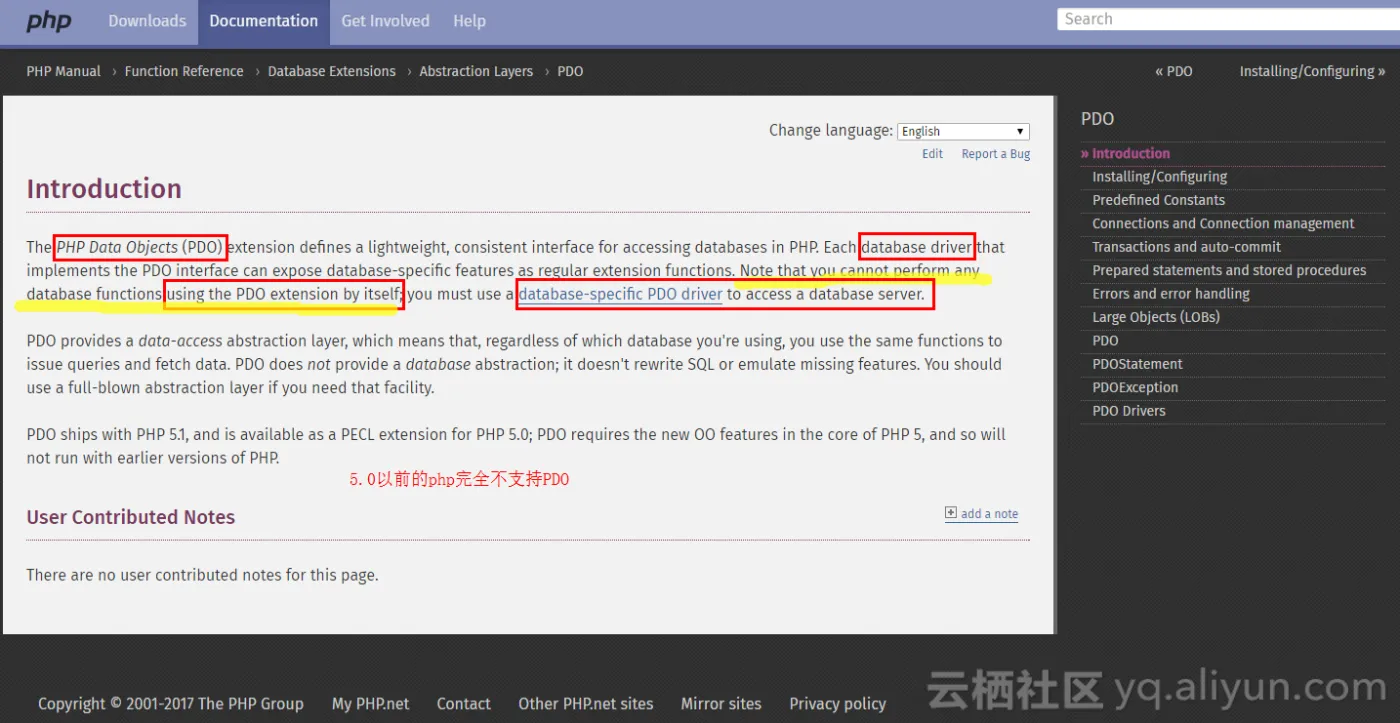Click the Report a Bug link

point(996,154)
